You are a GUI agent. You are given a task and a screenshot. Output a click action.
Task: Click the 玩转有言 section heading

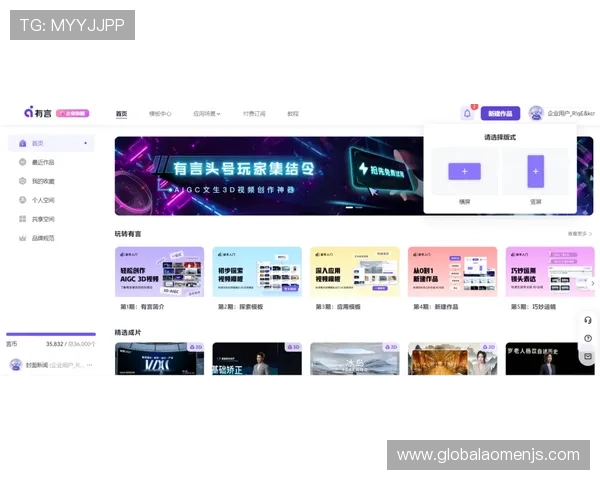pos(128,234)
